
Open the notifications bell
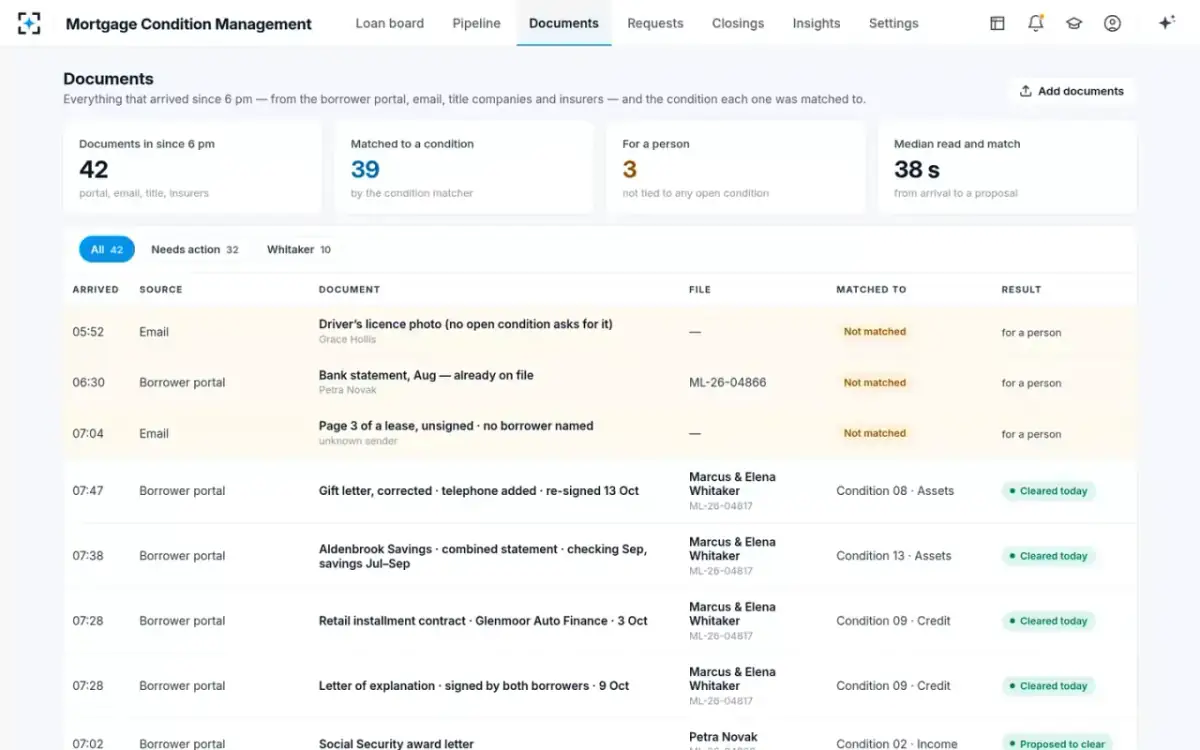coord(1036,23)
